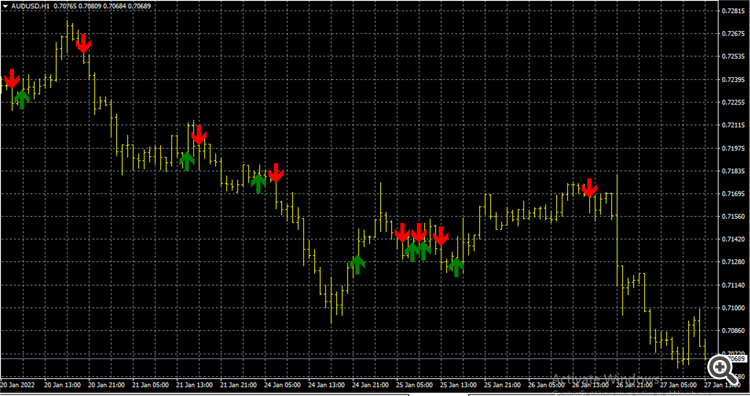Click price axis label 0.72395
The image size is (750, 396).
734,79
